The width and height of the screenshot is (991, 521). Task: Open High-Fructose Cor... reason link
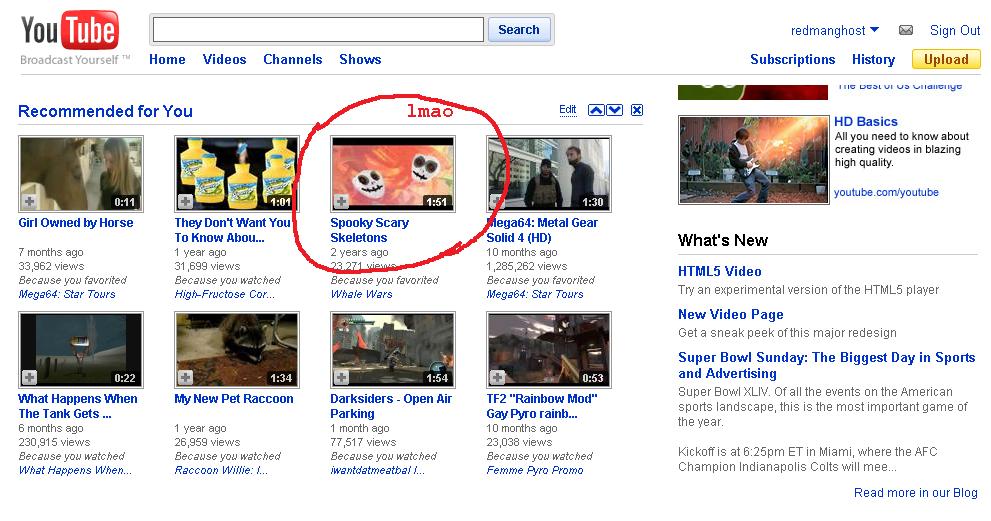[224, 294]
